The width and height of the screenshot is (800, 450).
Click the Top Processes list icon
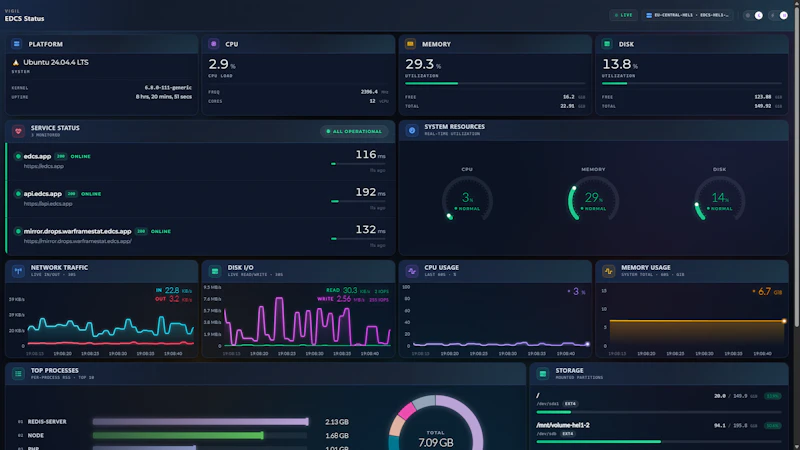point(18,374)
